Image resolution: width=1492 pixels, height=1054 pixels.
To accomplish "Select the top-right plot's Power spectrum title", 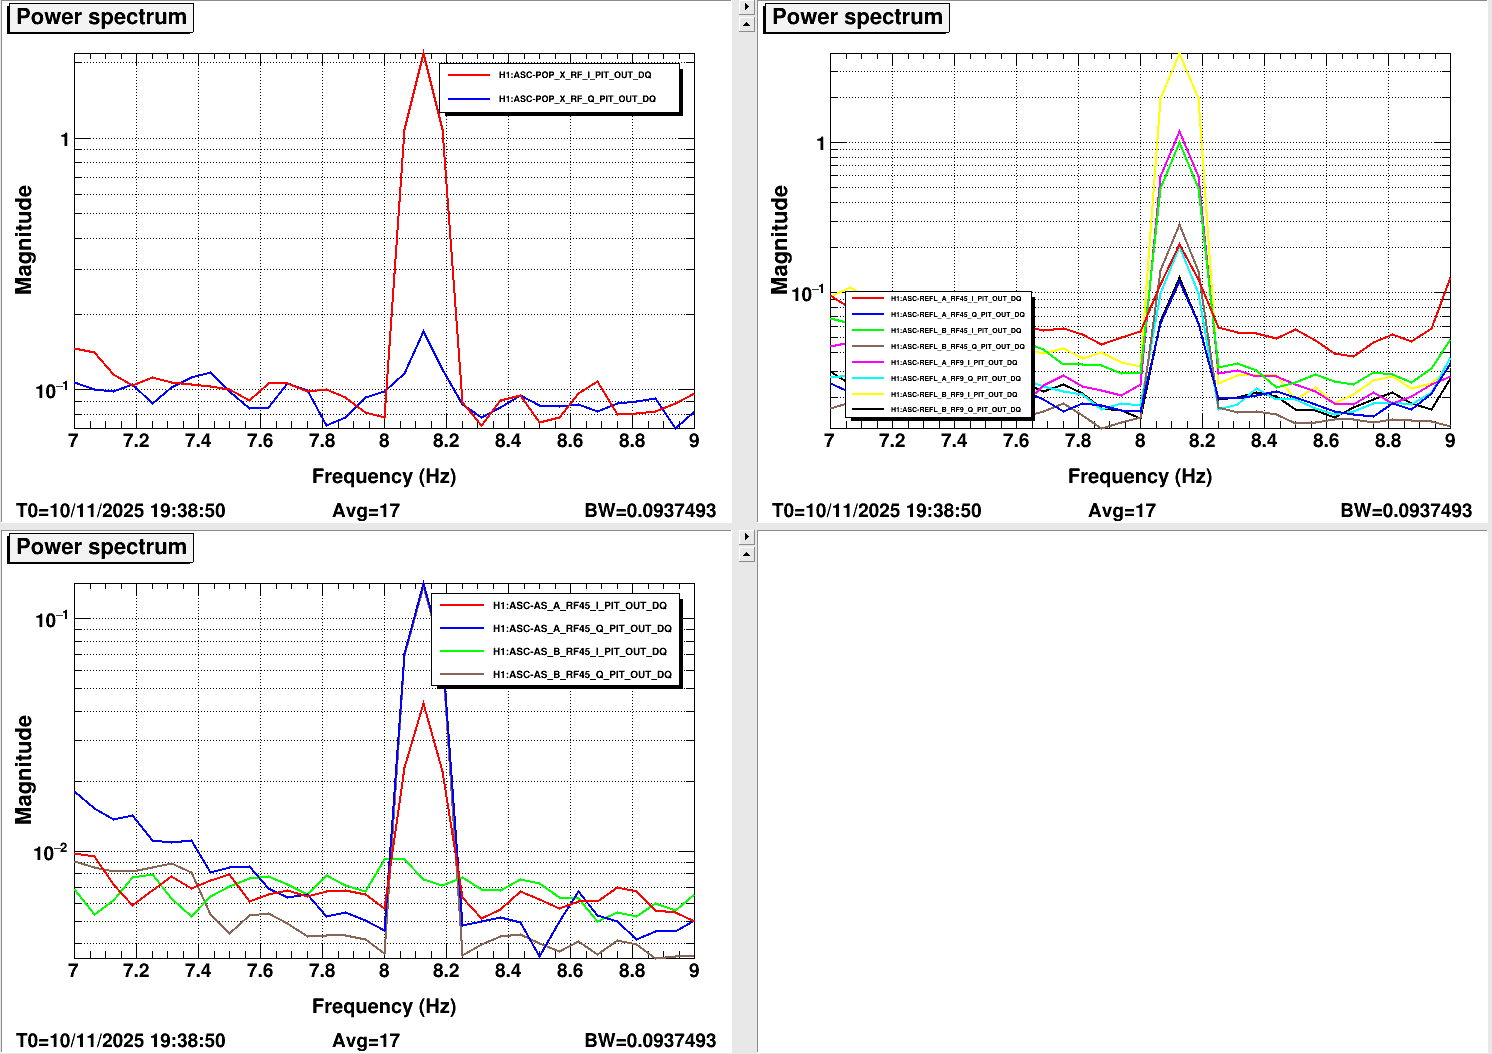I will [856, 18].
